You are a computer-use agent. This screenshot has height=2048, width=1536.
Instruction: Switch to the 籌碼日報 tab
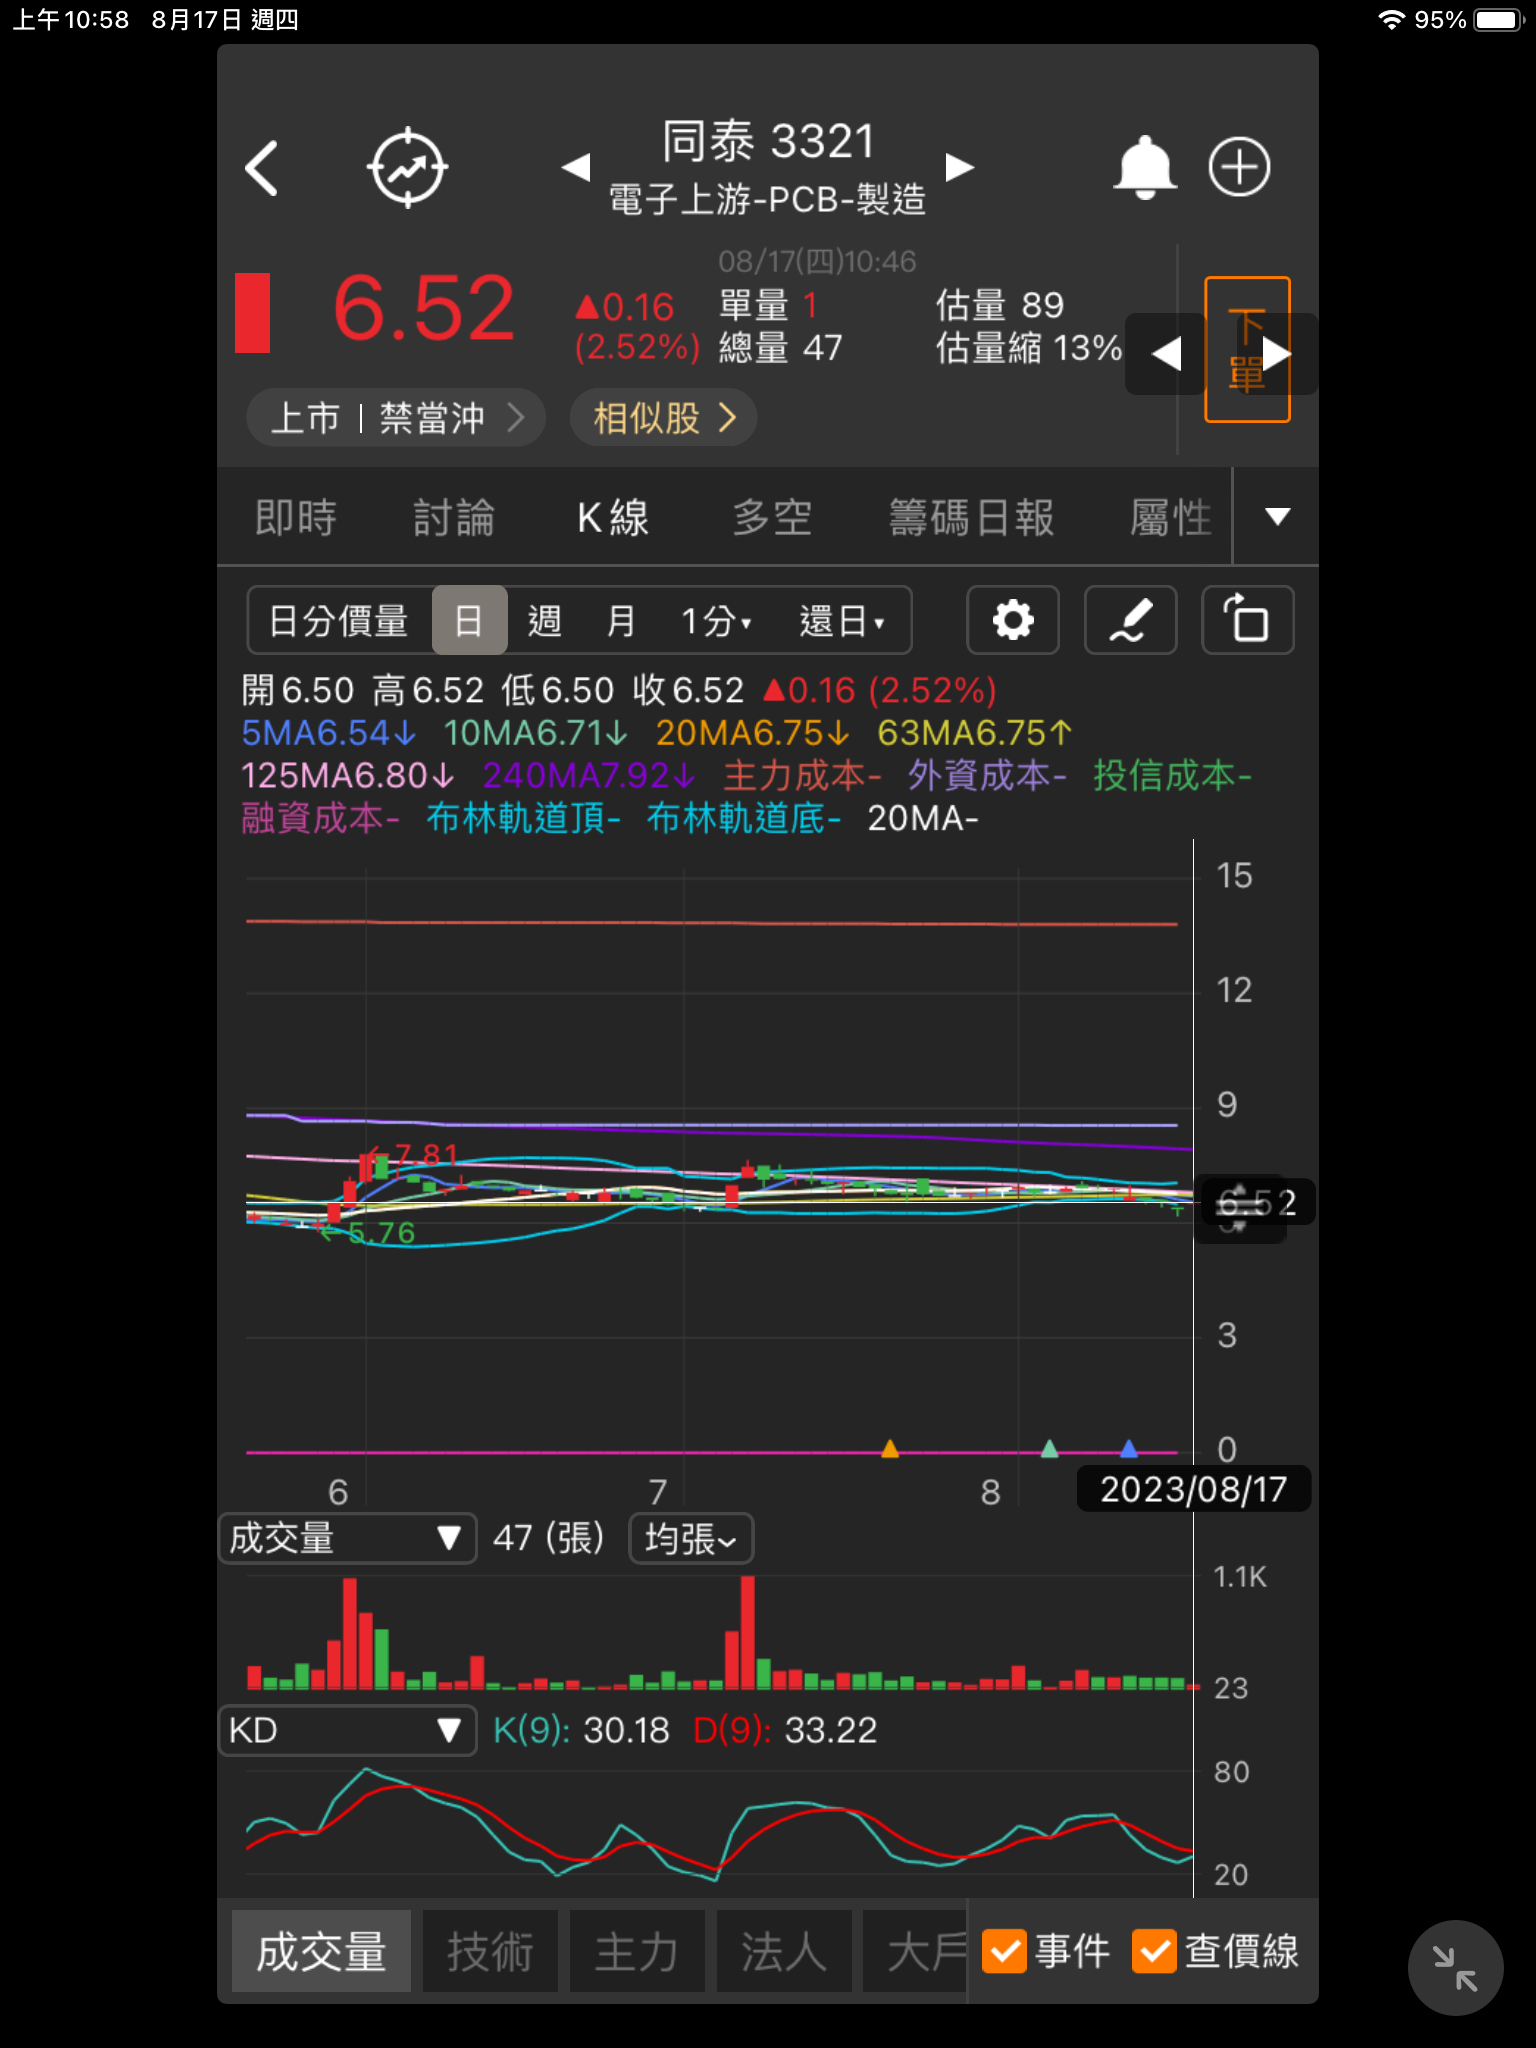click(971, 518)
